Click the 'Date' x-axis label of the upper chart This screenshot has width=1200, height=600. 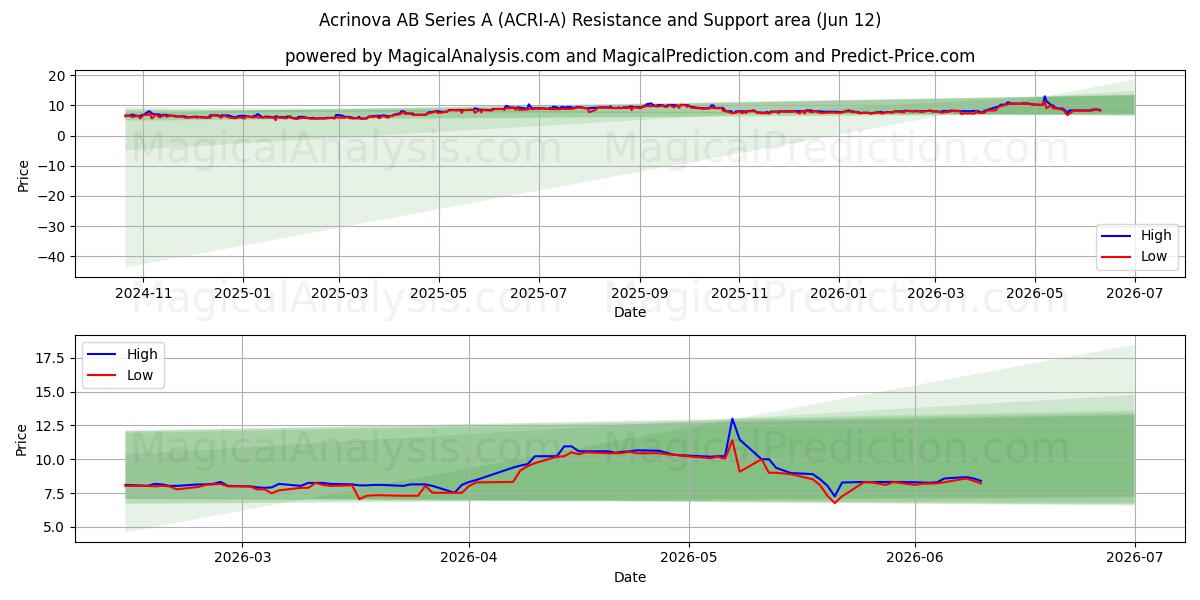630,312
